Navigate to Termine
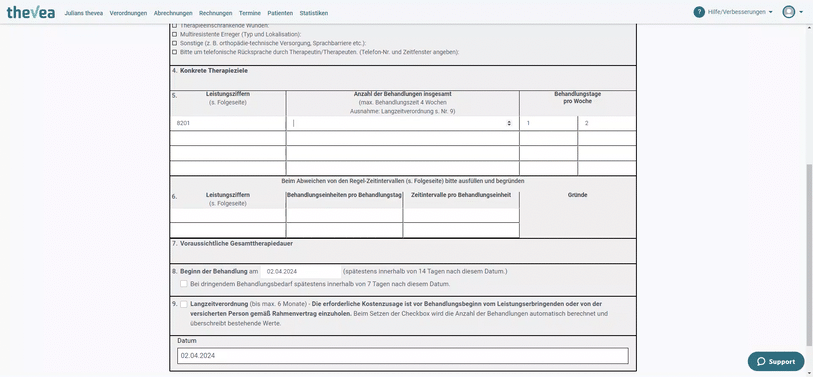813x377 pixels. point(250,13)
